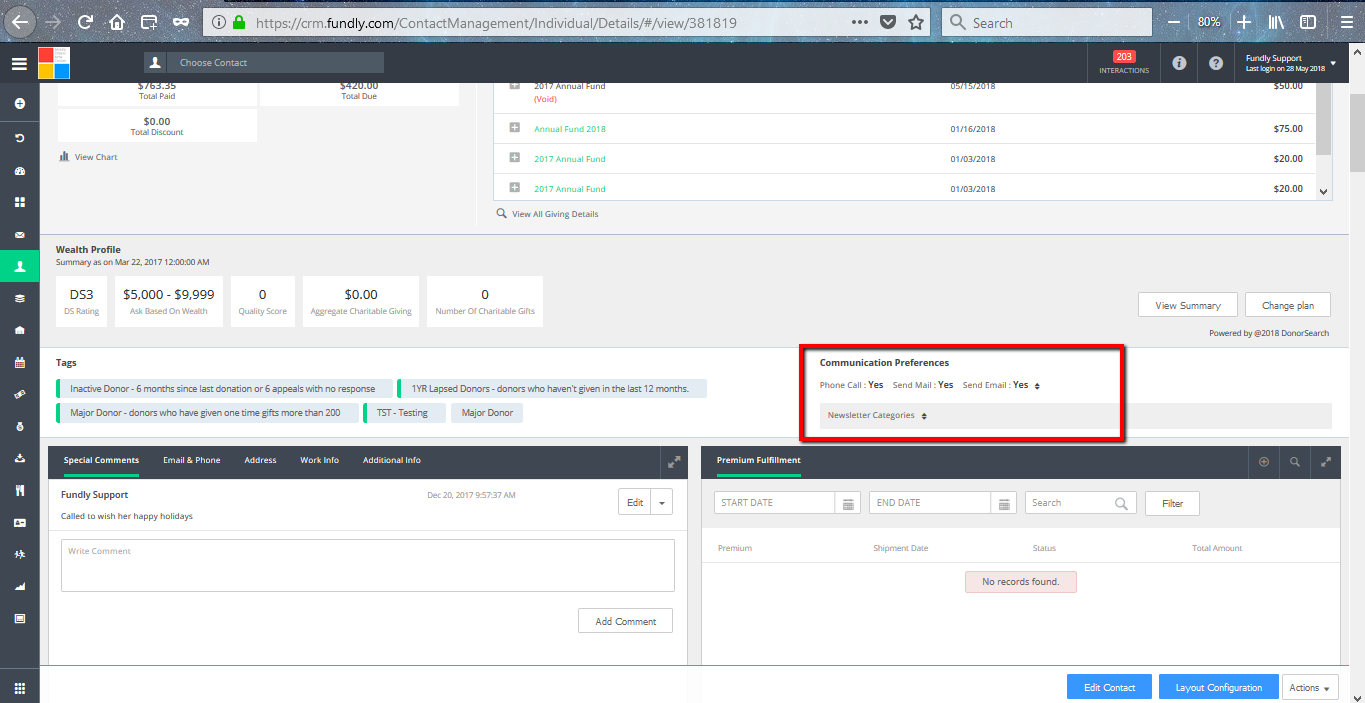Switch to the Email & Phone tab
The image size is (1365, 703).
(x=192, y=461)
